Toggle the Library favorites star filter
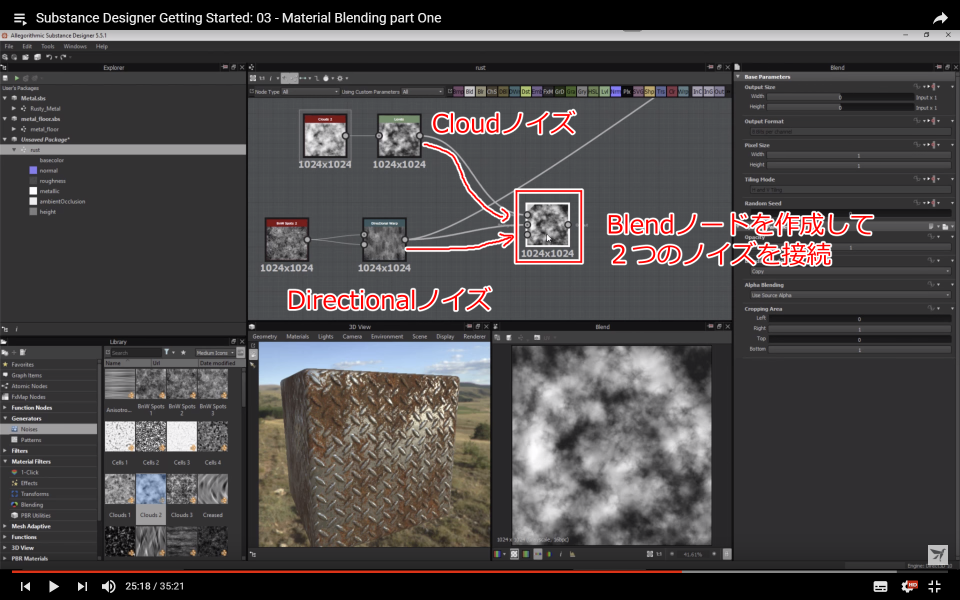Viewport: 960px width, 600px height. [183, 353]
